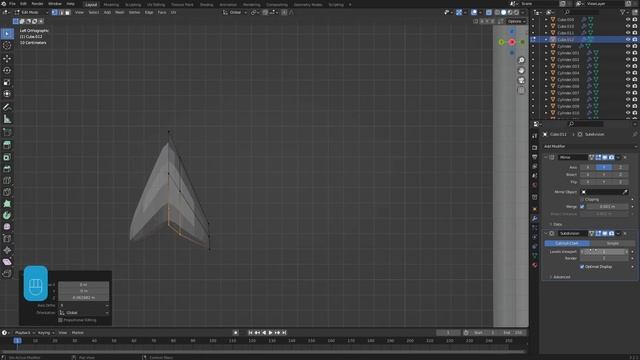Select the Extrude Region tool
This screenshot has height=360, width=640.
[x=7, y=145]
